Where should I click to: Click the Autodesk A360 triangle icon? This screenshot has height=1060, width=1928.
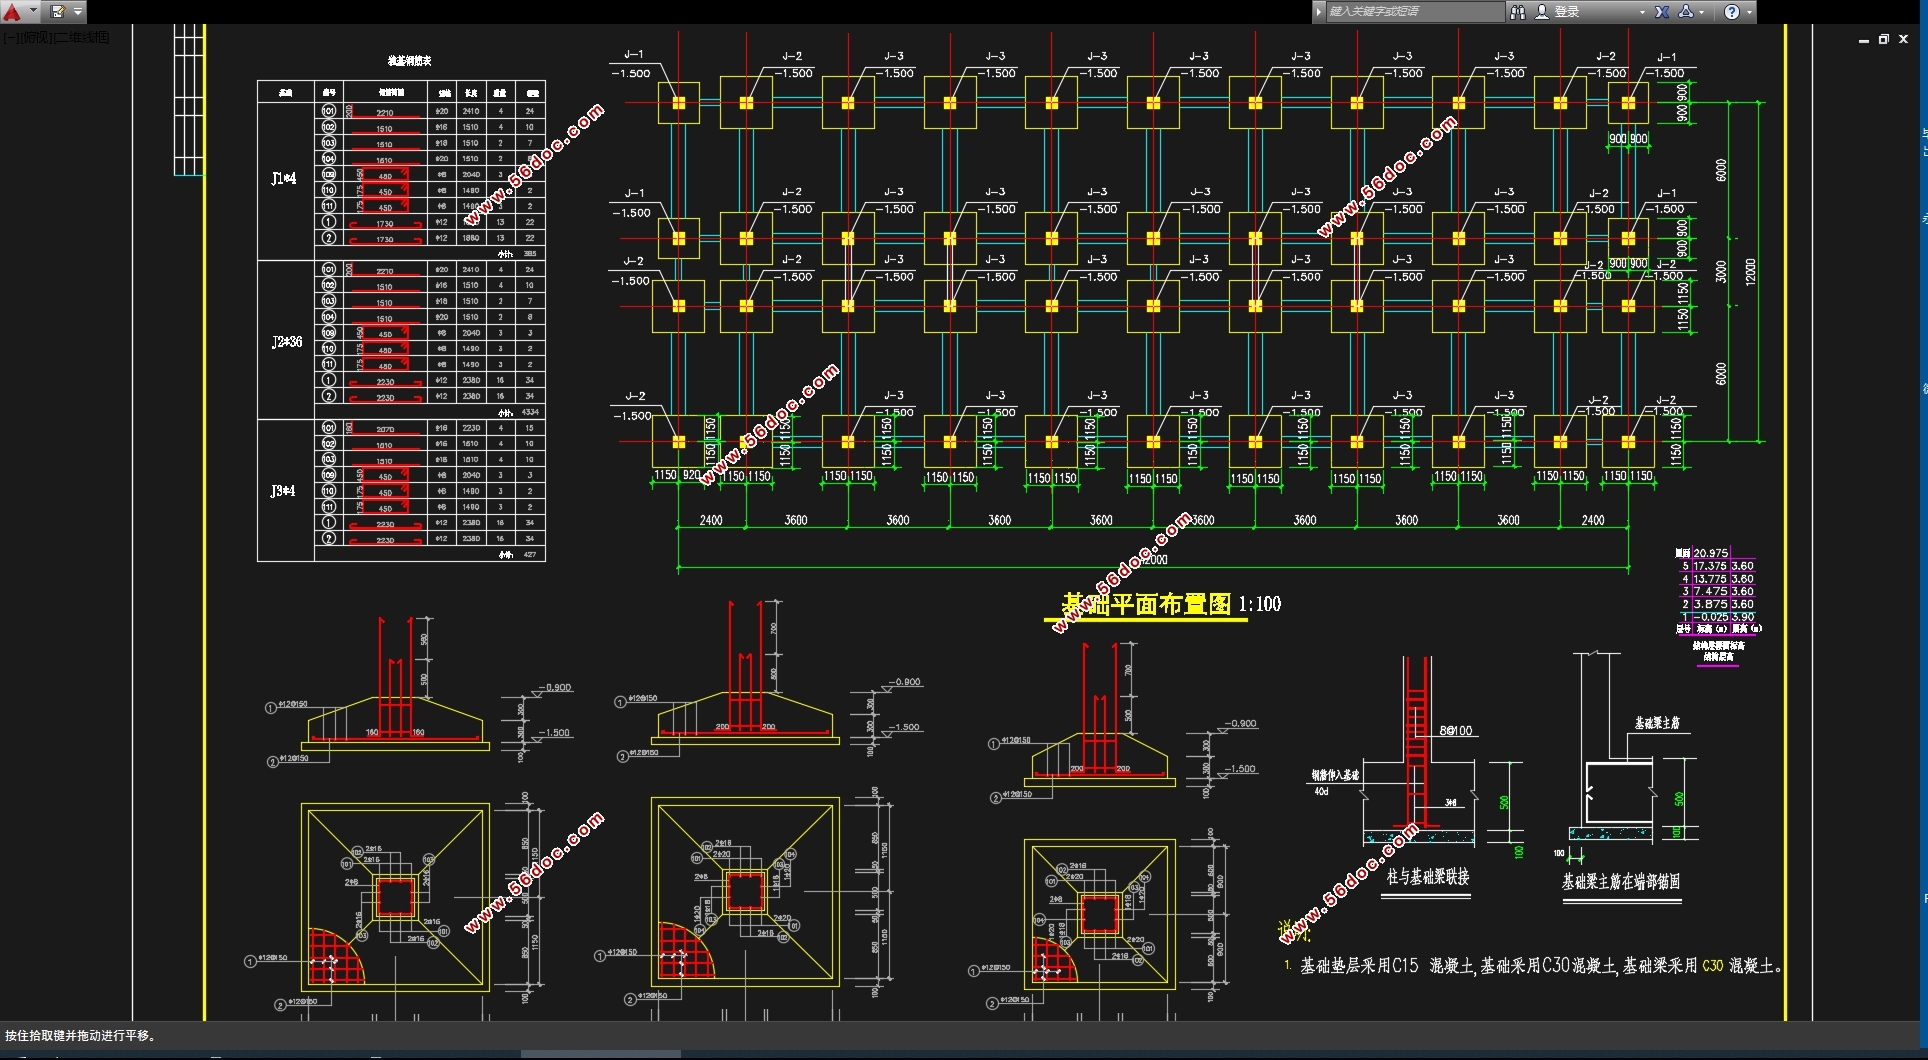pos(1686,12)
